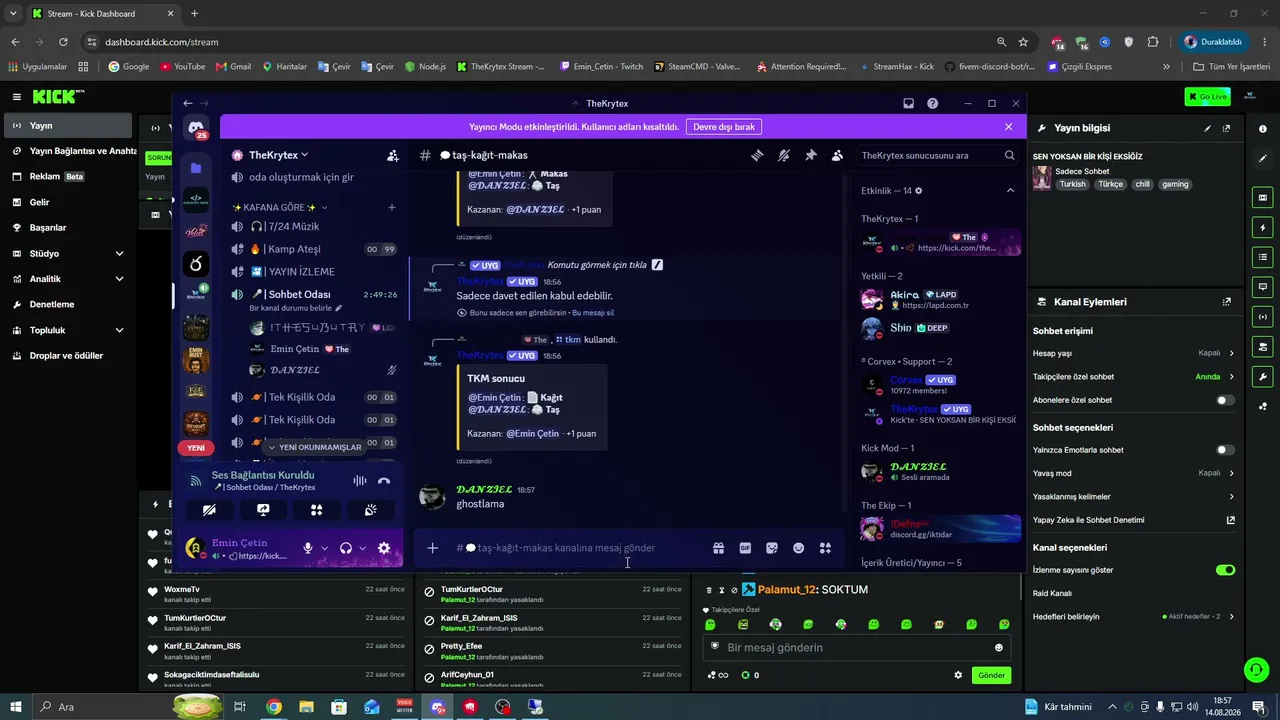
Task: Open Windows Start menu
Action: (x=16, y=707)
